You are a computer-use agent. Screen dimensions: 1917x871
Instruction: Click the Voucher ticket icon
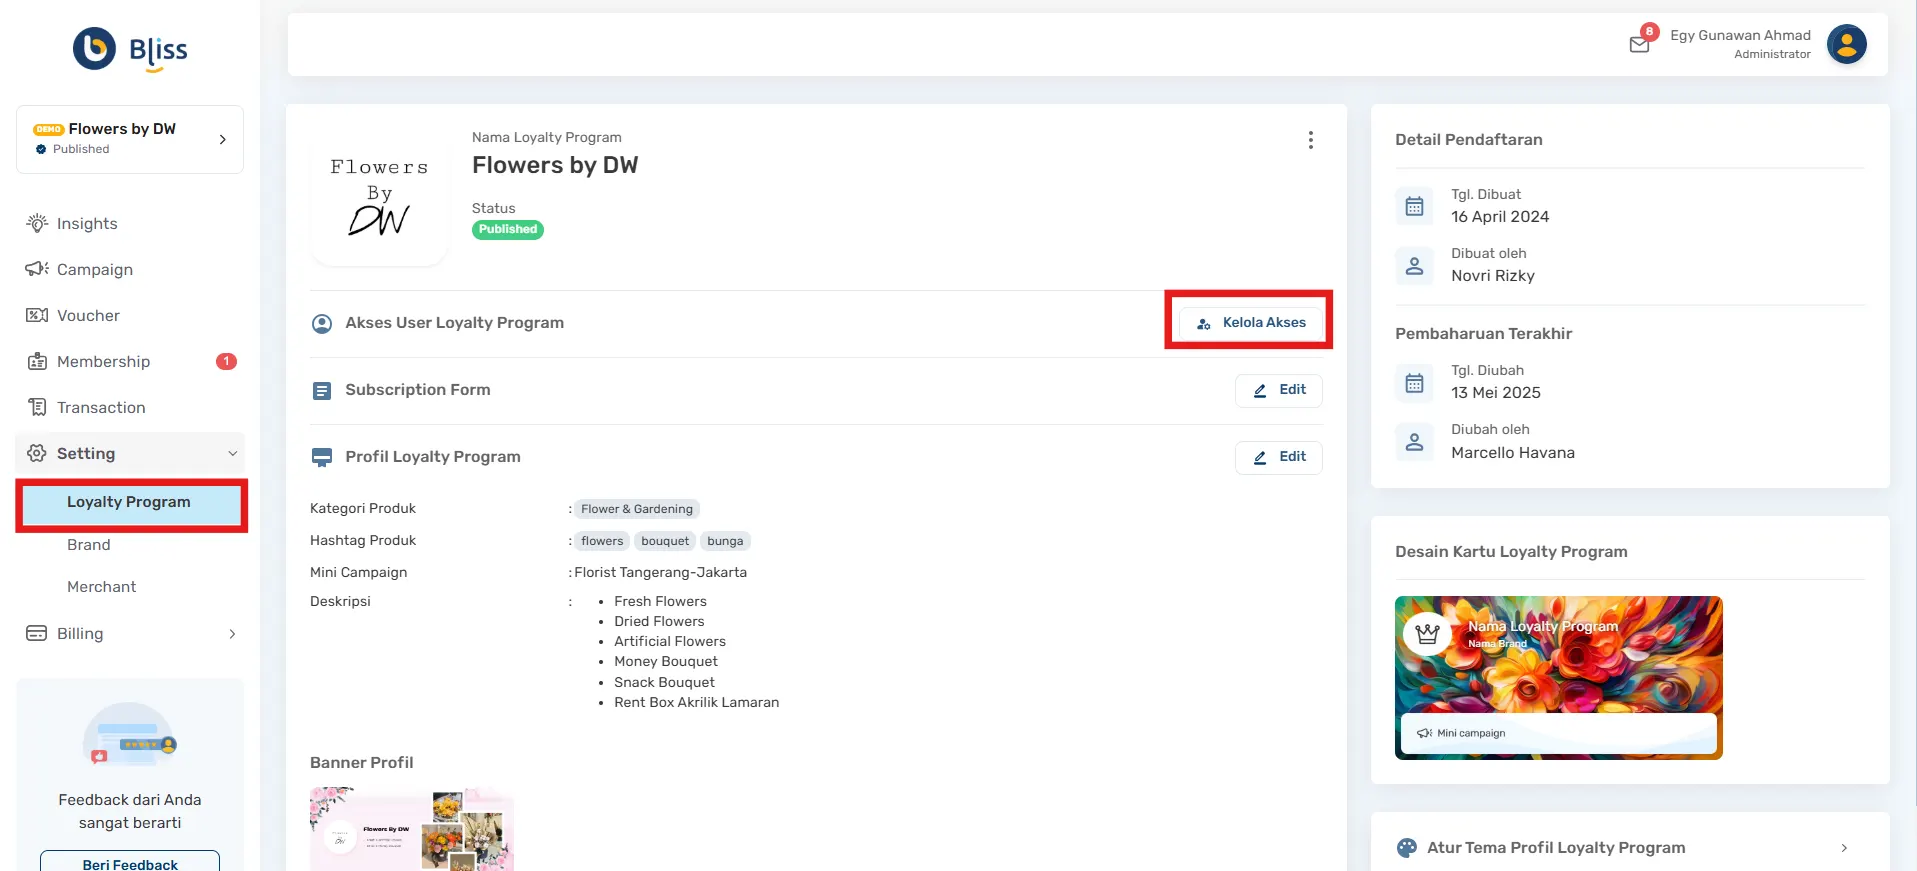coord(37,315)
